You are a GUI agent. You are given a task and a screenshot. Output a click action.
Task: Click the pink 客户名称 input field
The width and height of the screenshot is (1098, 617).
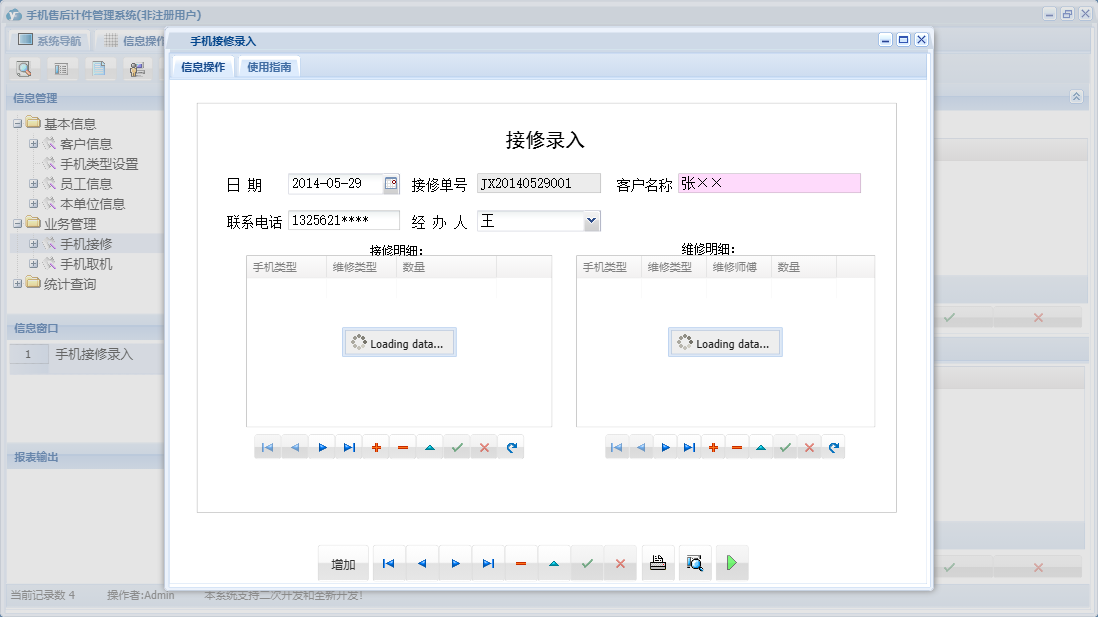pyautogui.click(x=770, y=183)
